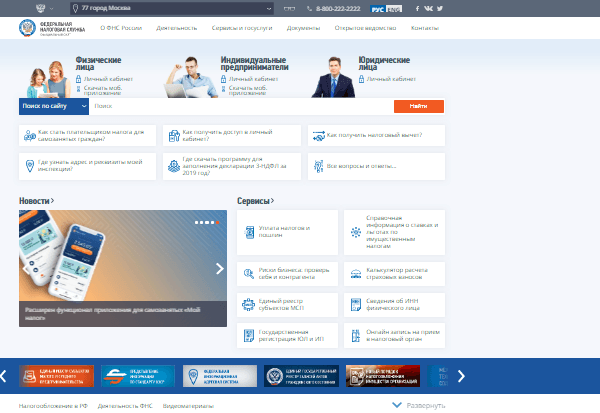Open the 'Уплата налогов и пошлин' service icon
This screenshot has width=600, height=413.
click(249, 230)
